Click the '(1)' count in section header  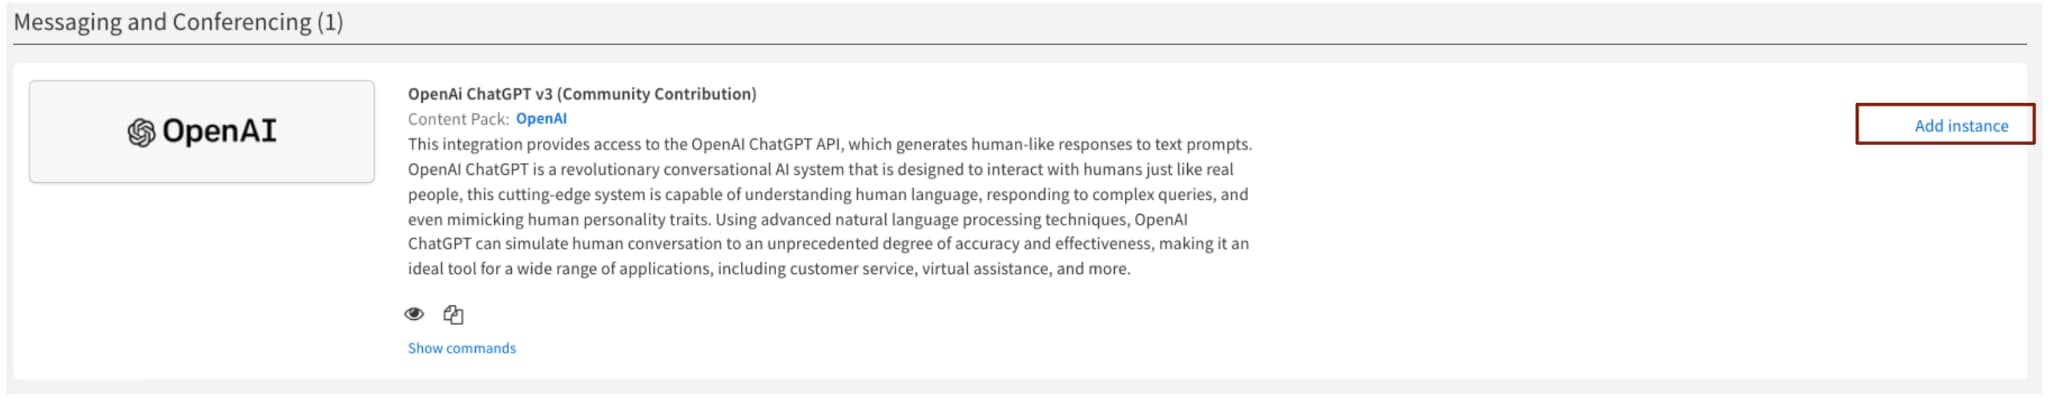pos(330,22)
